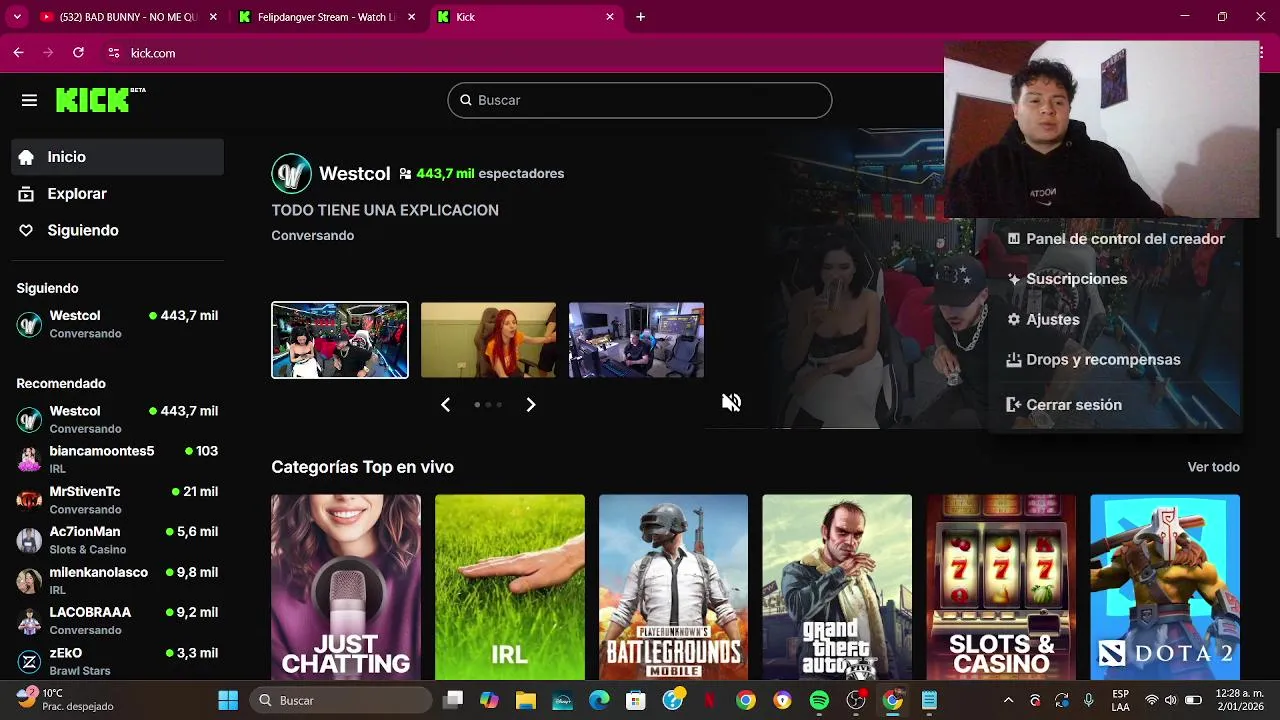
Task: Reload the kick.com page
Action: (x=78, y=53)
